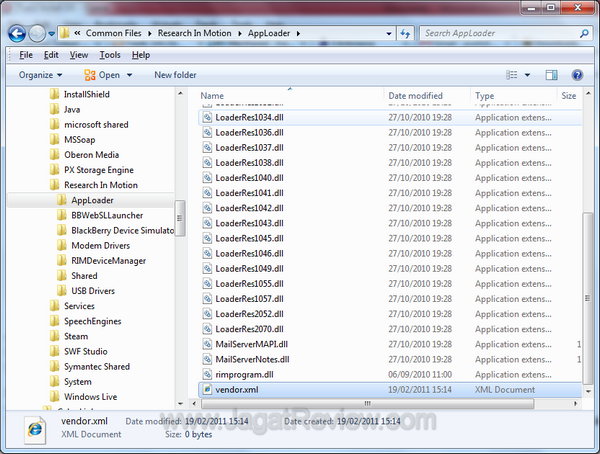Screen dimensions: 600x454
Task: Open the Organize dropdown
Action: pos(40,75)
